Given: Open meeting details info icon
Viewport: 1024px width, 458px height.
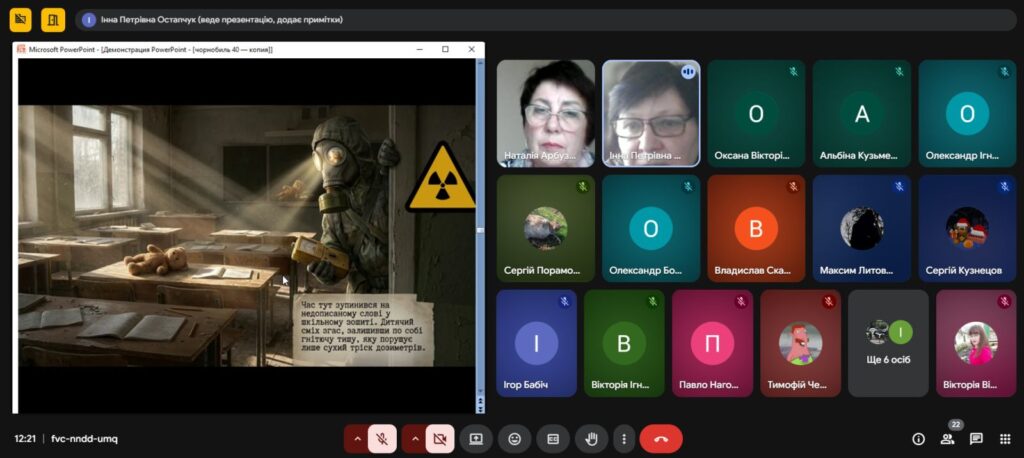Looking at the screenshot, I should [x=918, y=439].
